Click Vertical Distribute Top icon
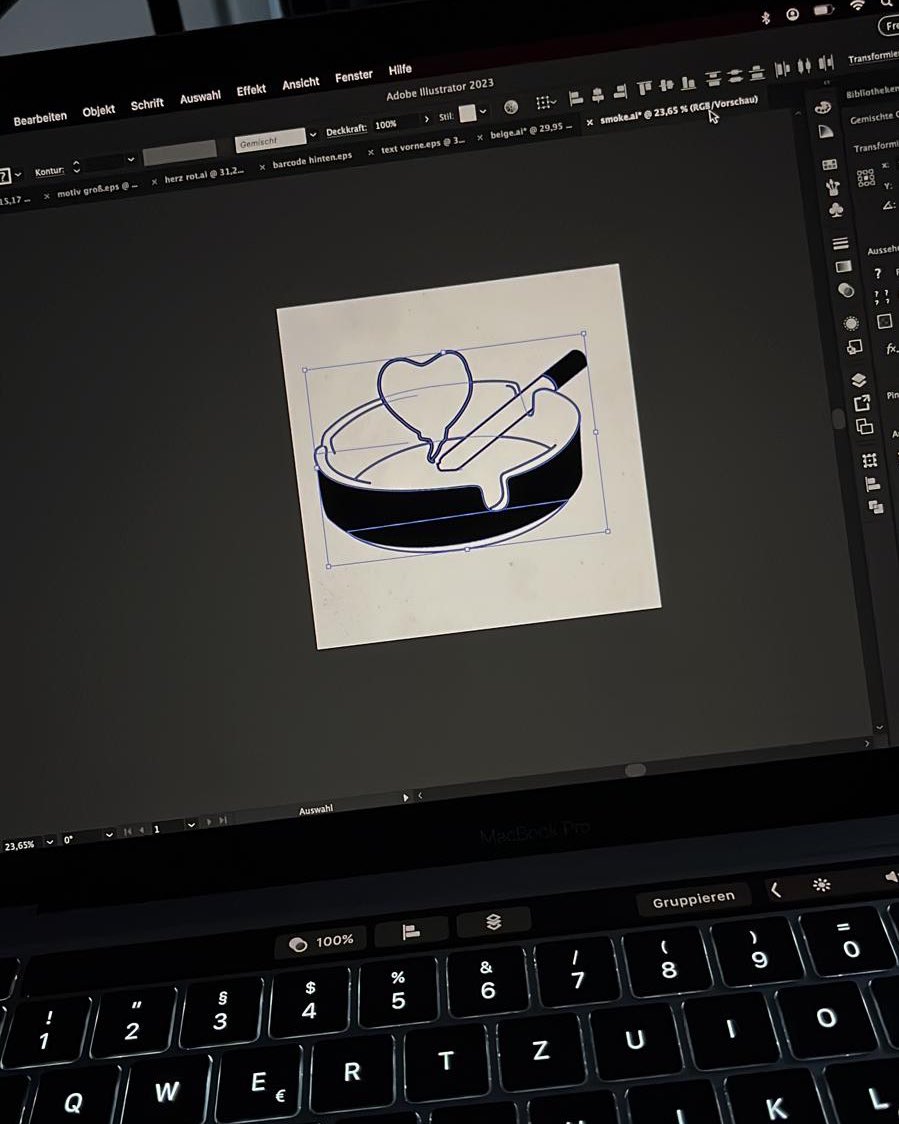 tap(713, 78)
